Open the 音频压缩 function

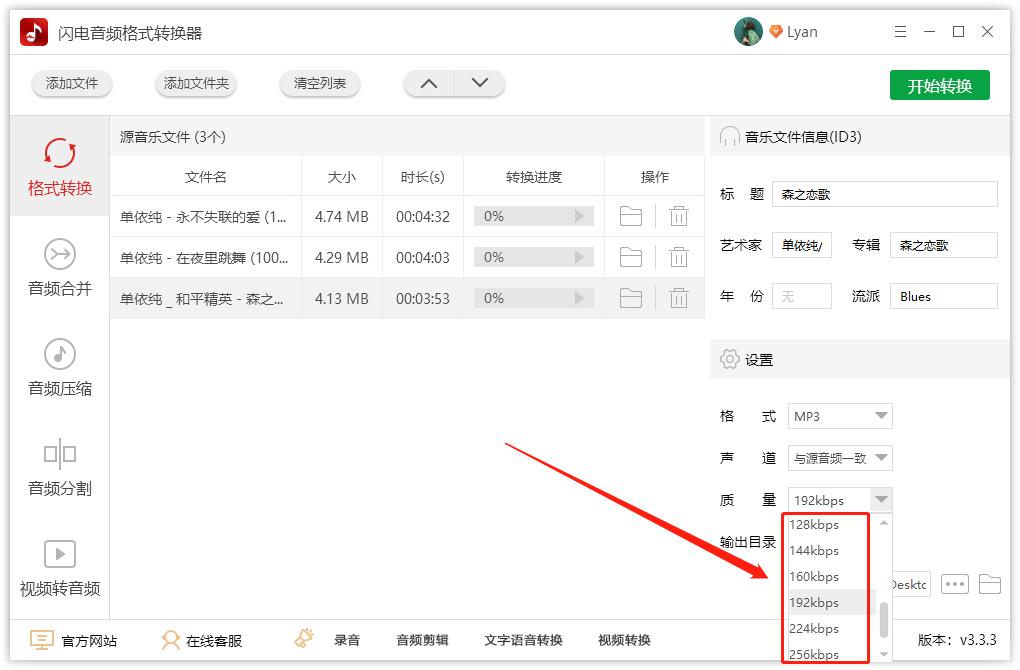59,368
